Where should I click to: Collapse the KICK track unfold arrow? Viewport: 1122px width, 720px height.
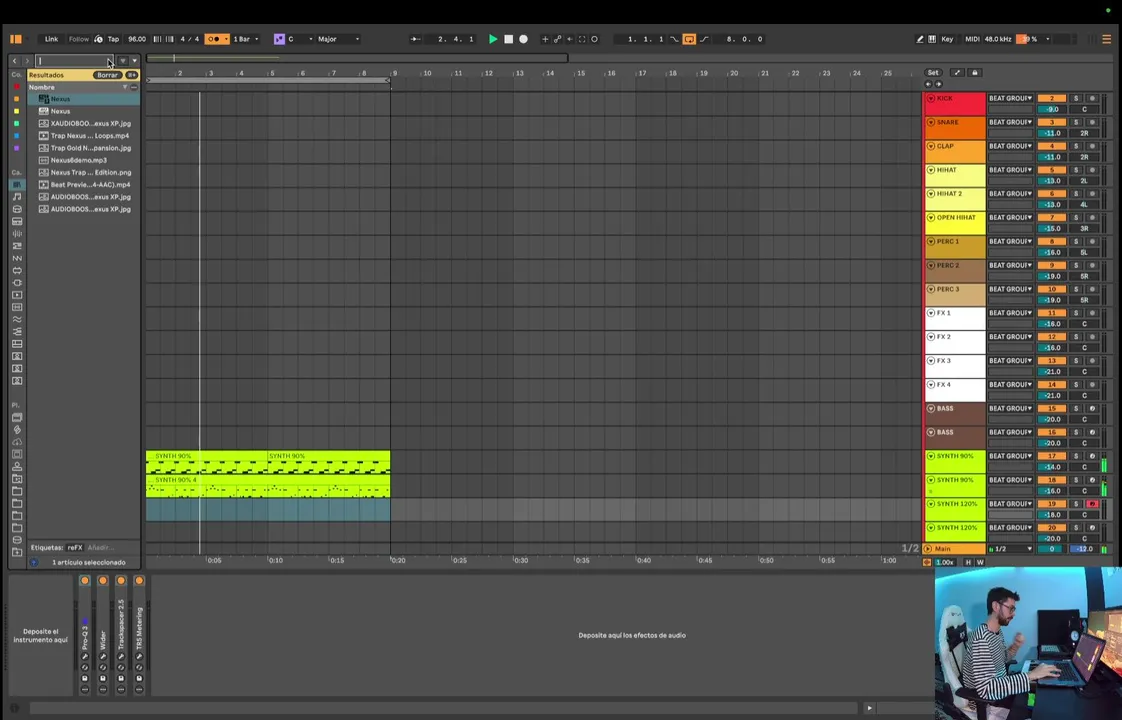[x=931, y=99]
